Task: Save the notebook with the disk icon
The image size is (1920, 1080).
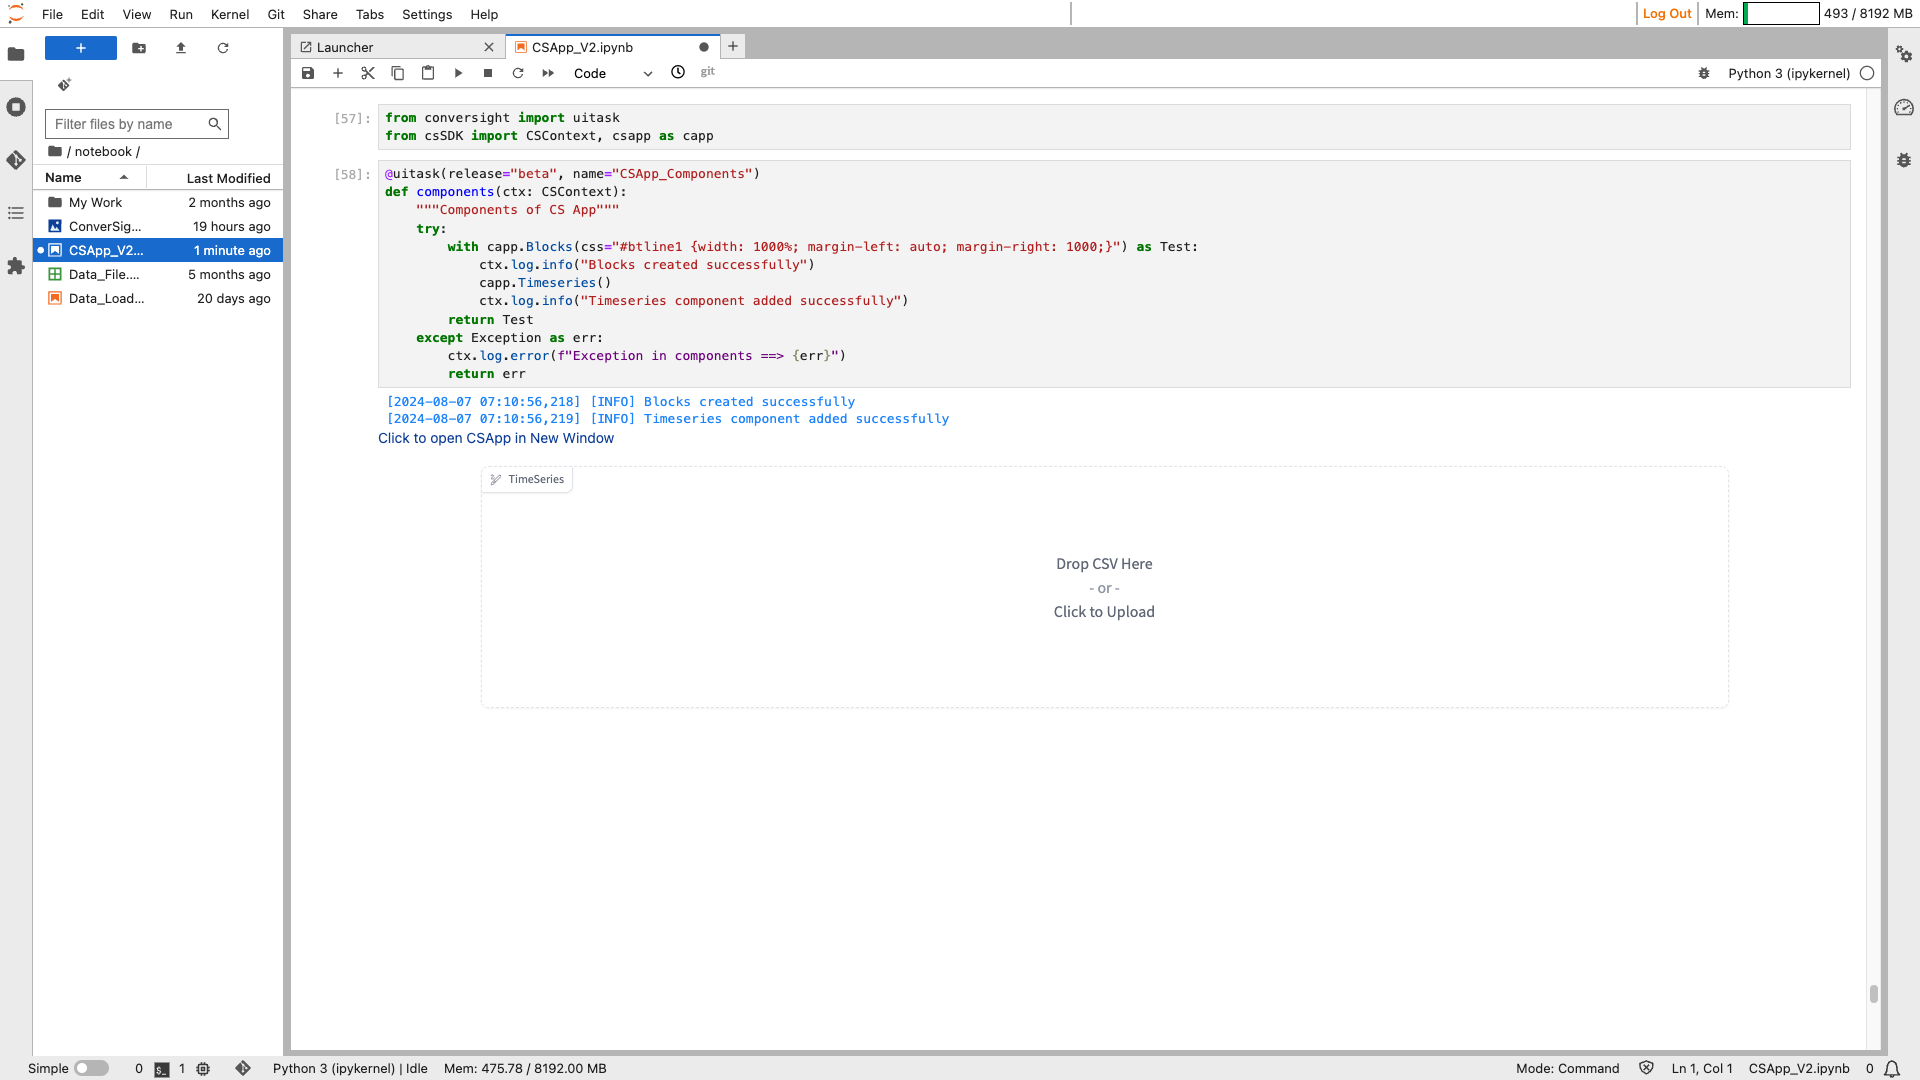Action: point(308,73)
